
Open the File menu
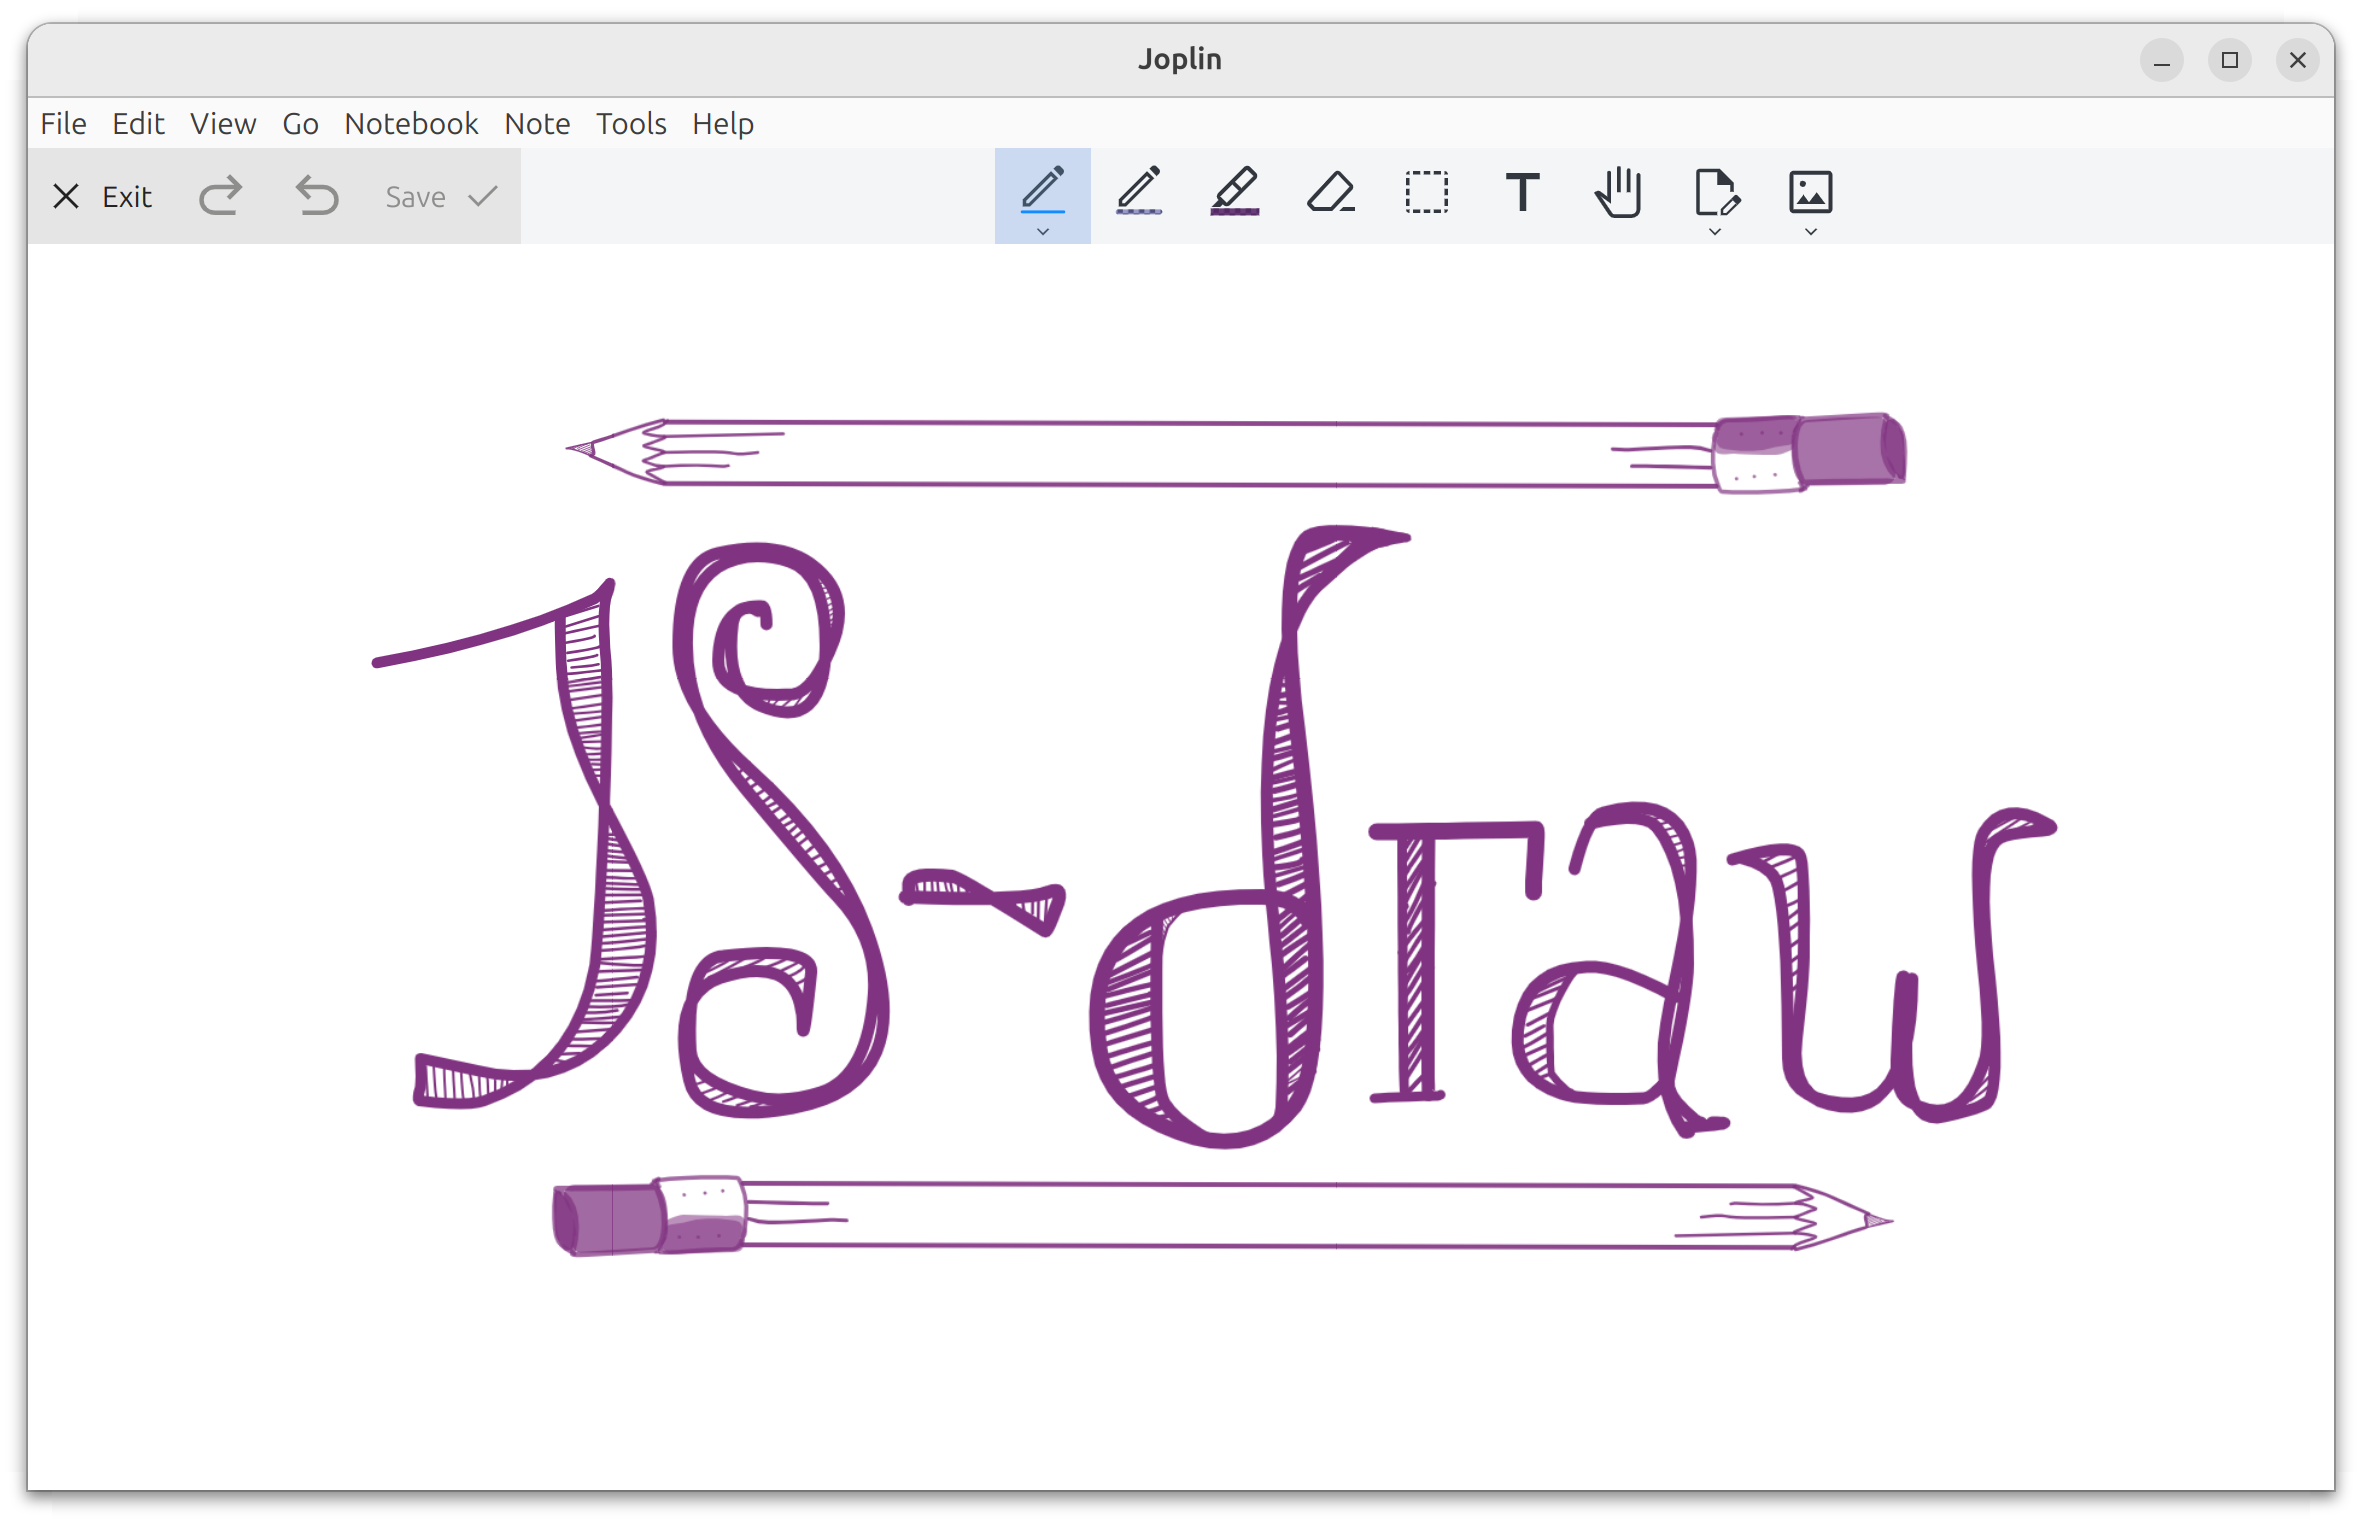point(63,124)
